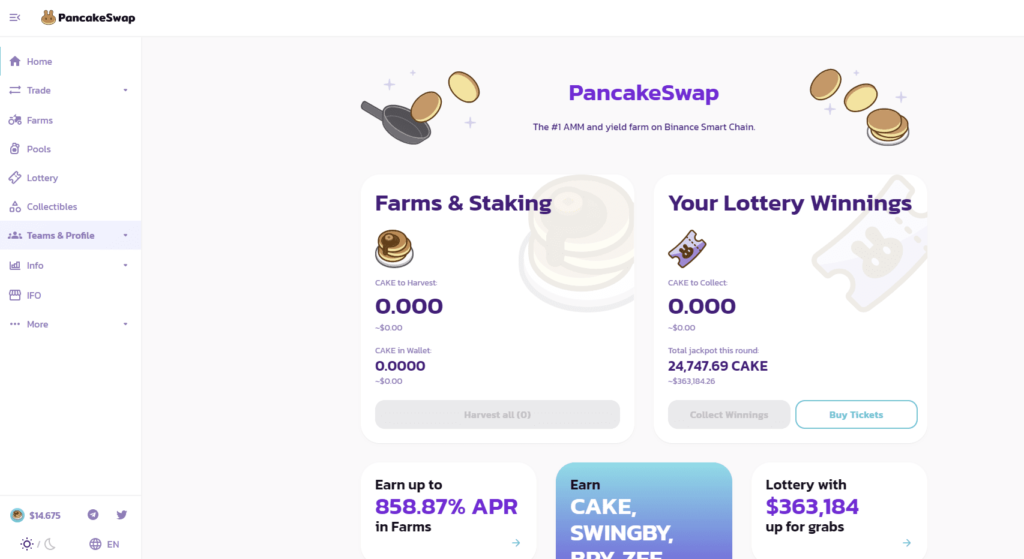Open the Twitter bird icon
The width and height of the screenshot is (1024, 559).
coord(122,515)
